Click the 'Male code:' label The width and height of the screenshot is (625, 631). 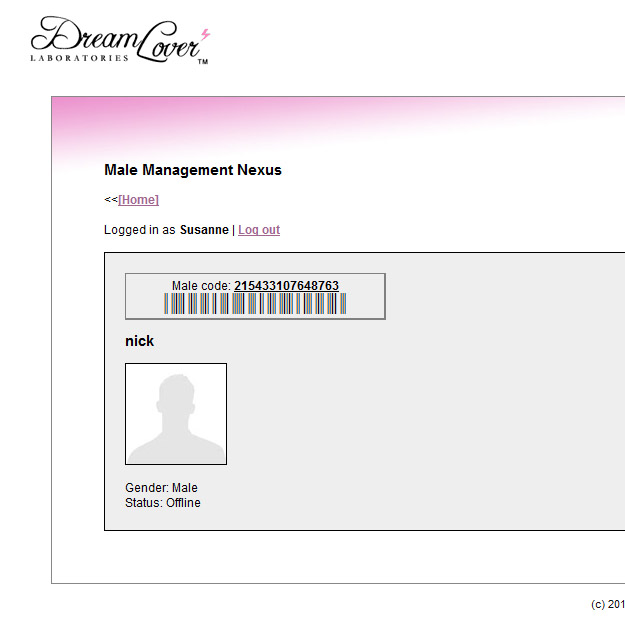click(201, 286)
